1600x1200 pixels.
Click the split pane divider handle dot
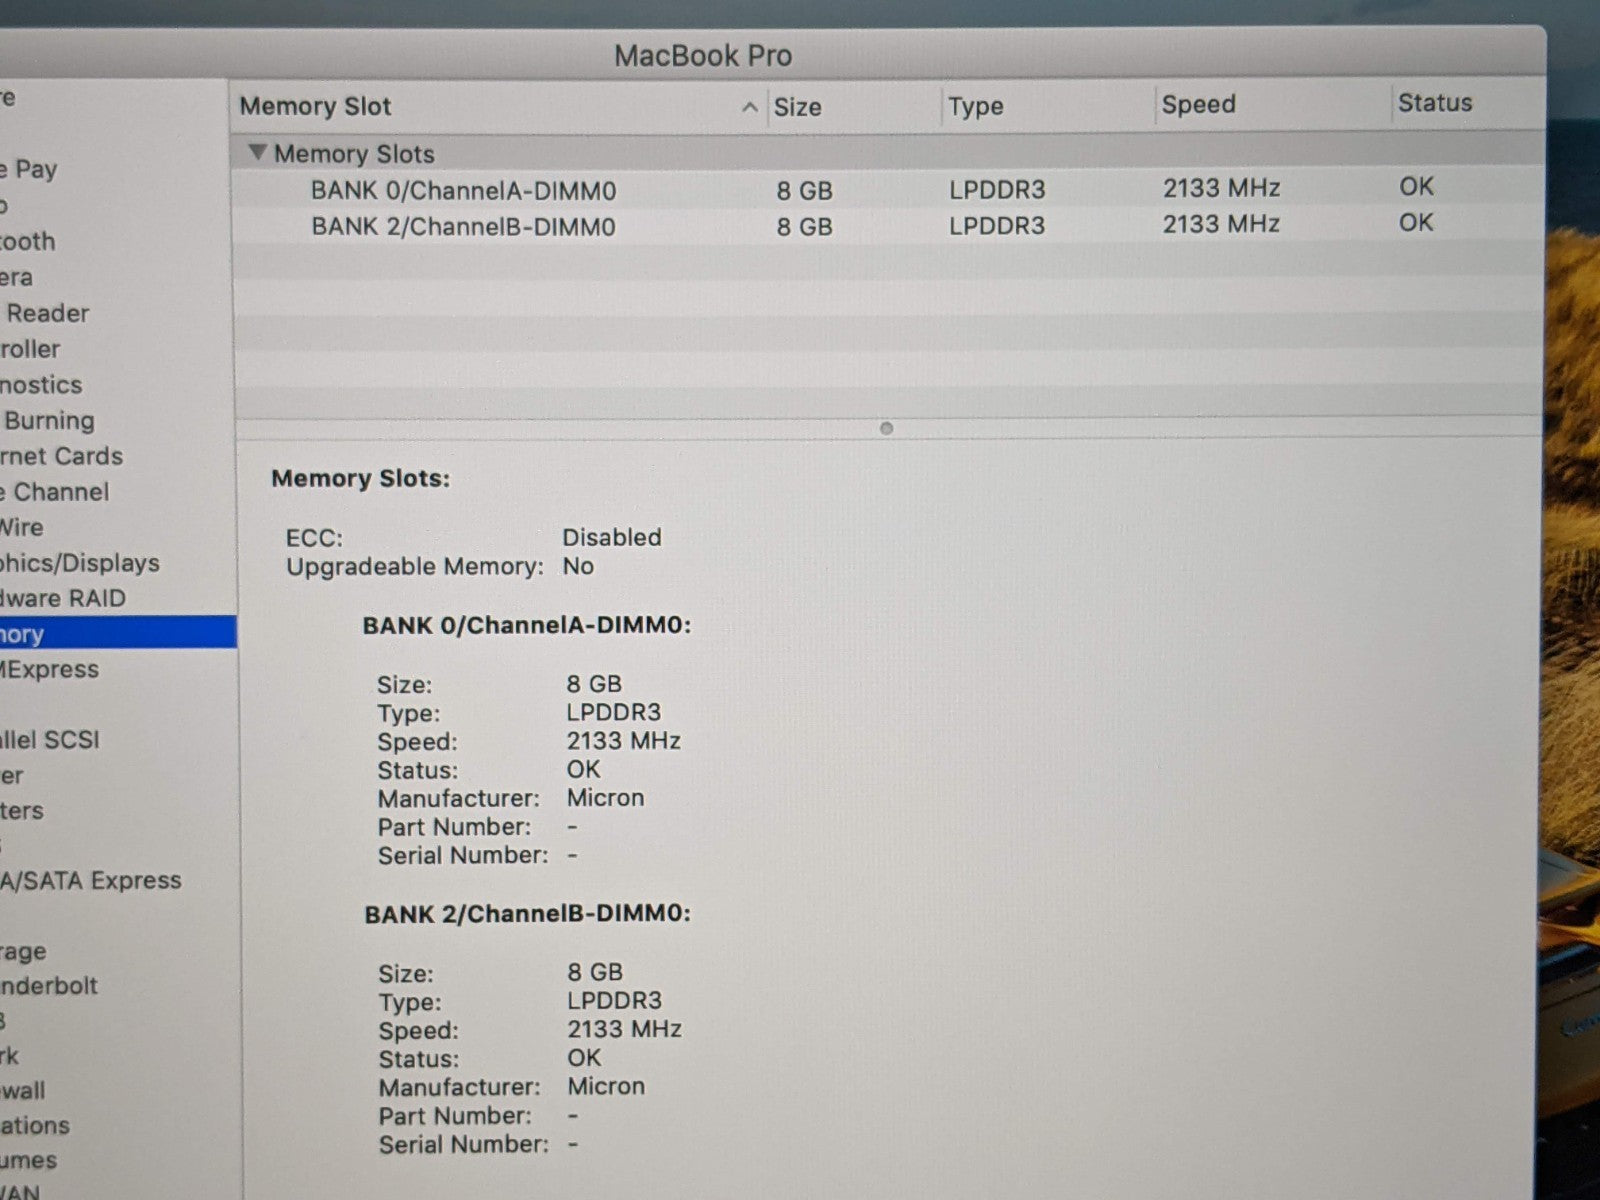(886, 428)
